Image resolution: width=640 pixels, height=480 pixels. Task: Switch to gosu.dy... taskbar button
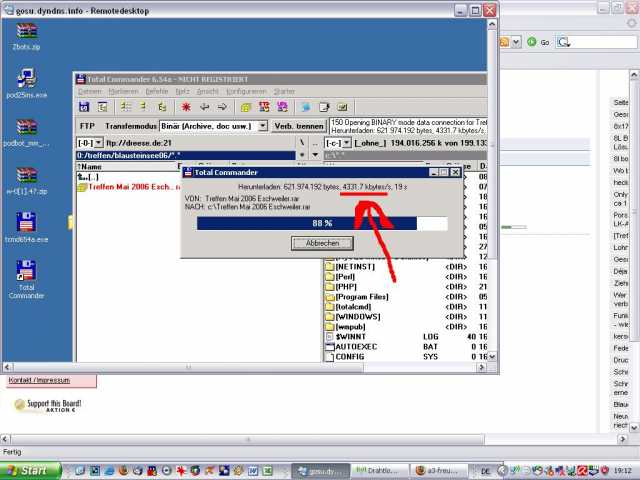320,471
